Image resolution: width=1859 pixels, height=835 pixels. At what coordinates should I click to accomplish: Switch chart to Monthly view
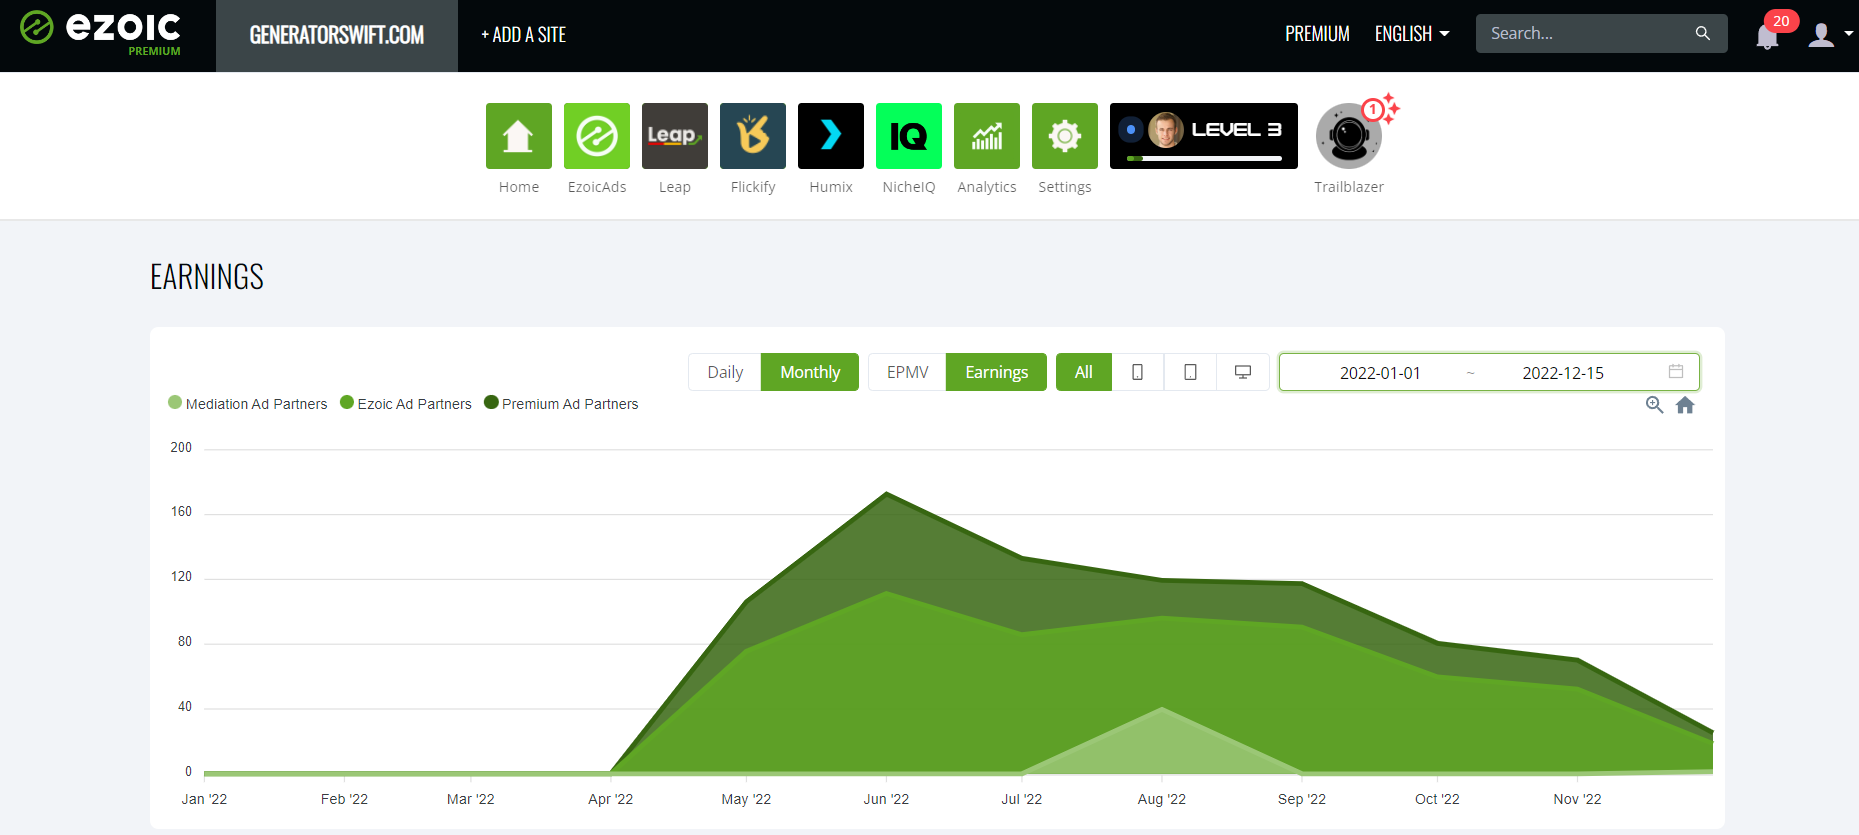click(810, 372)
